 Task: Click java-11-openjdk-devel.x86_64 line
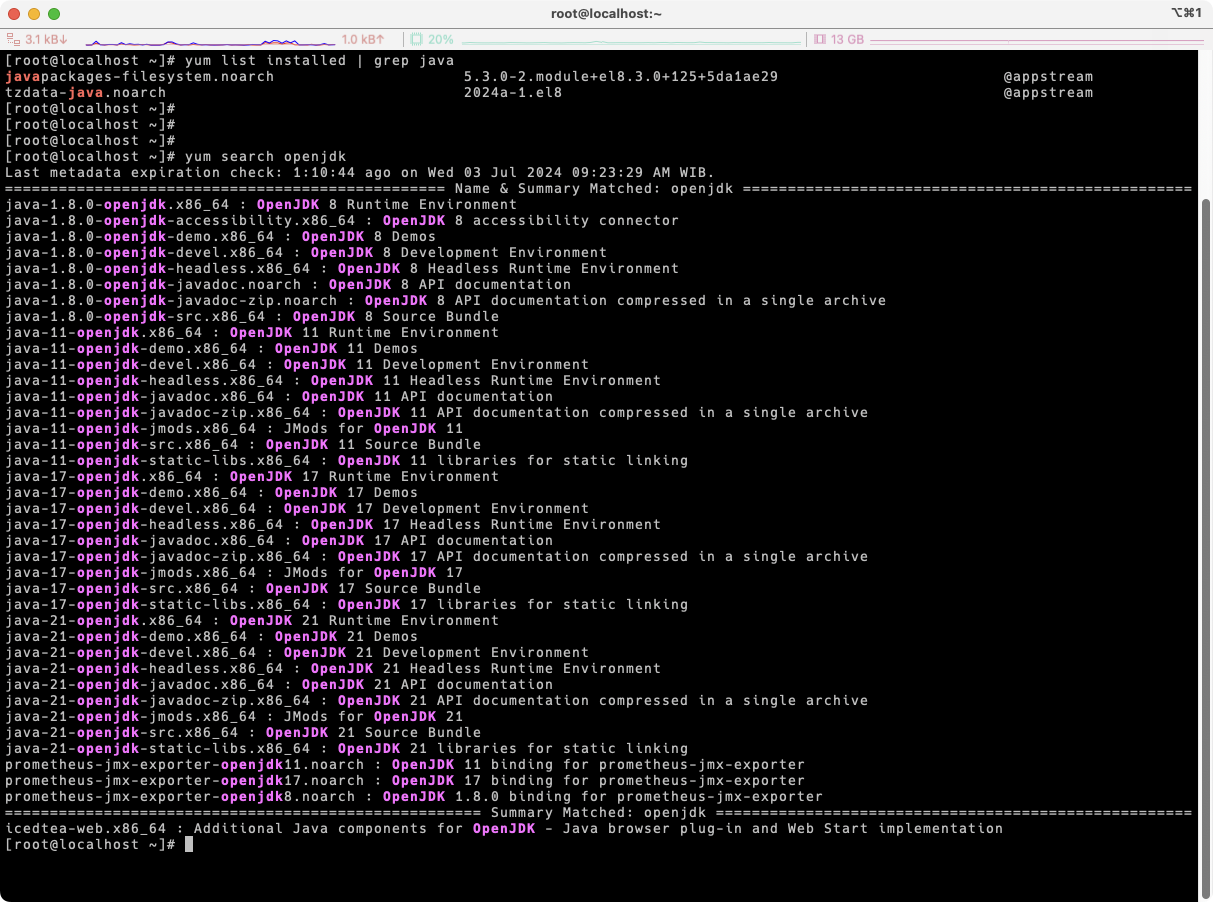pyautogui.click(x=296, y=364)
